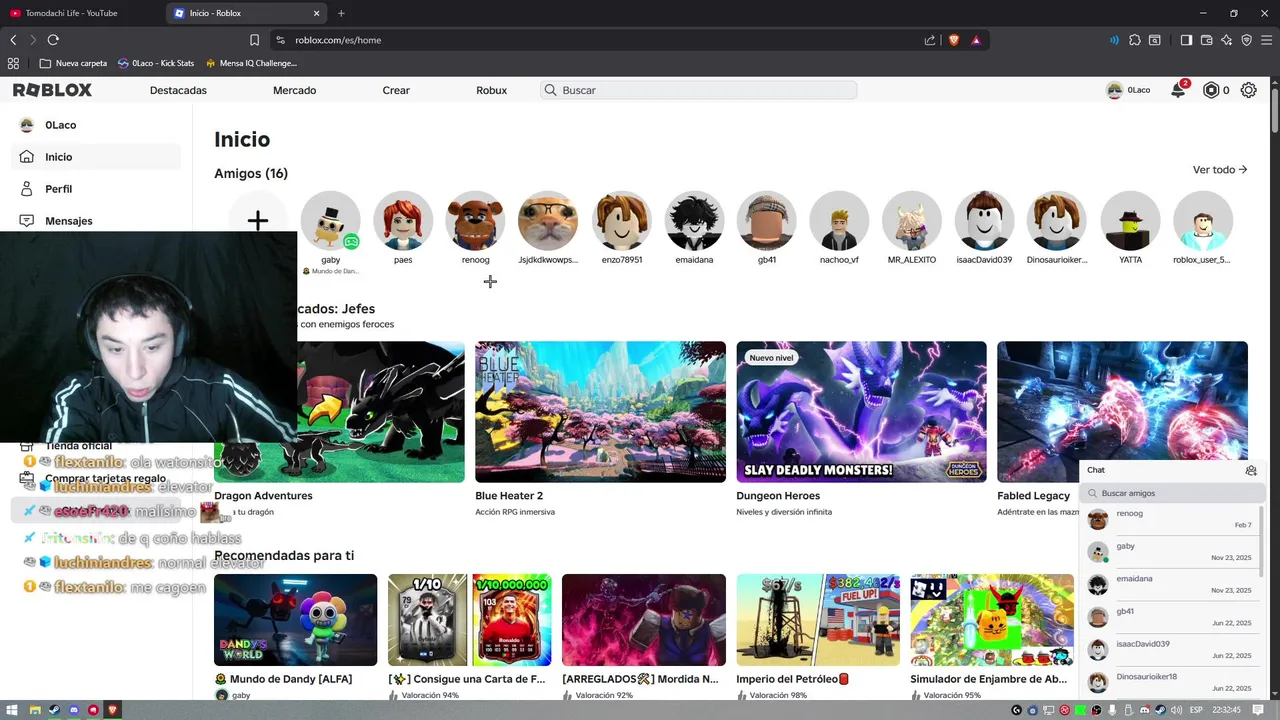Open the 0Laco - Kick Stats bookmark
Image resolution: width=1280 pixels, height=720 pixels.
[x=156, y=63]
